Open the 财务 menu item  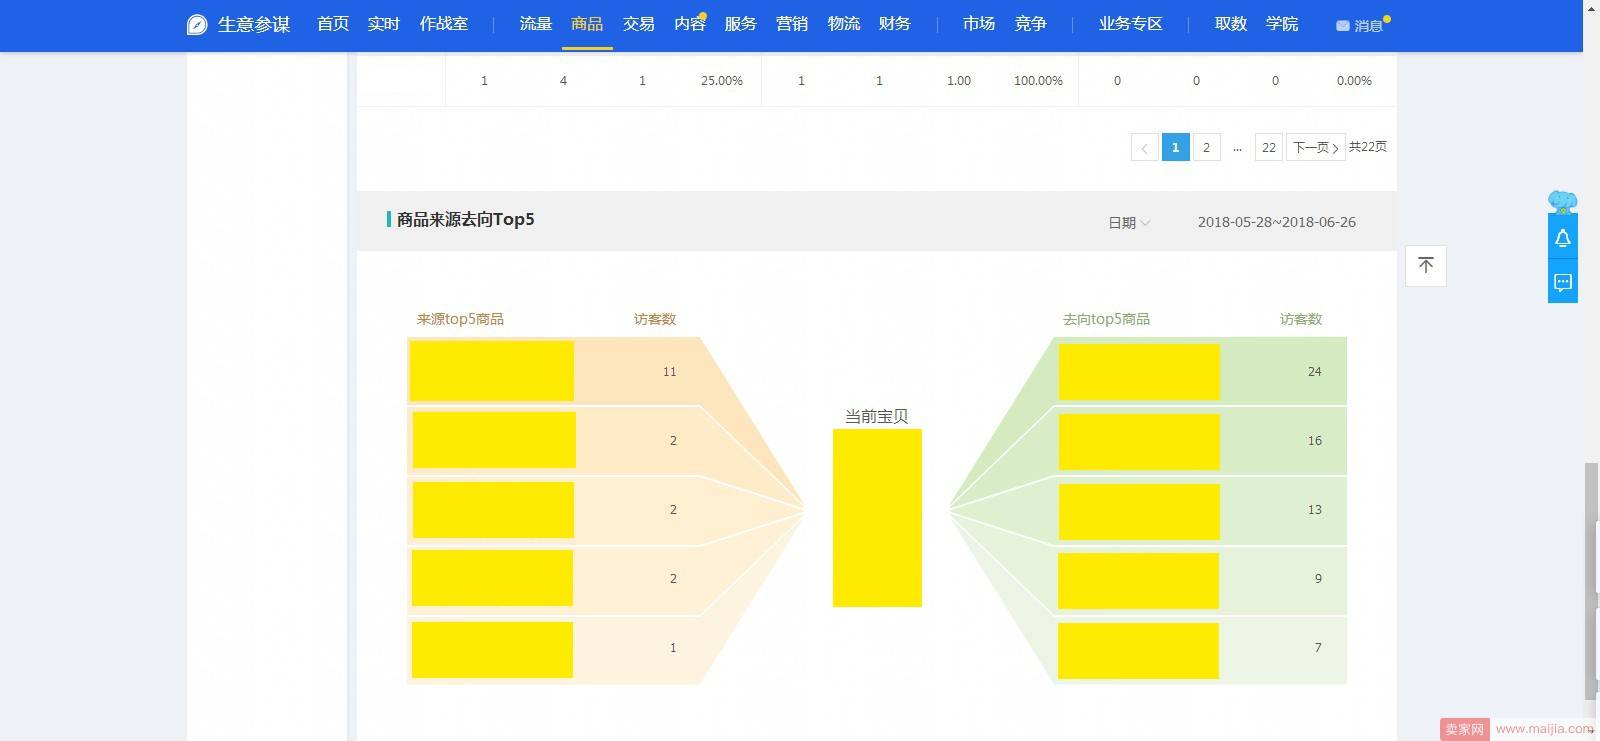click(894, 24)
